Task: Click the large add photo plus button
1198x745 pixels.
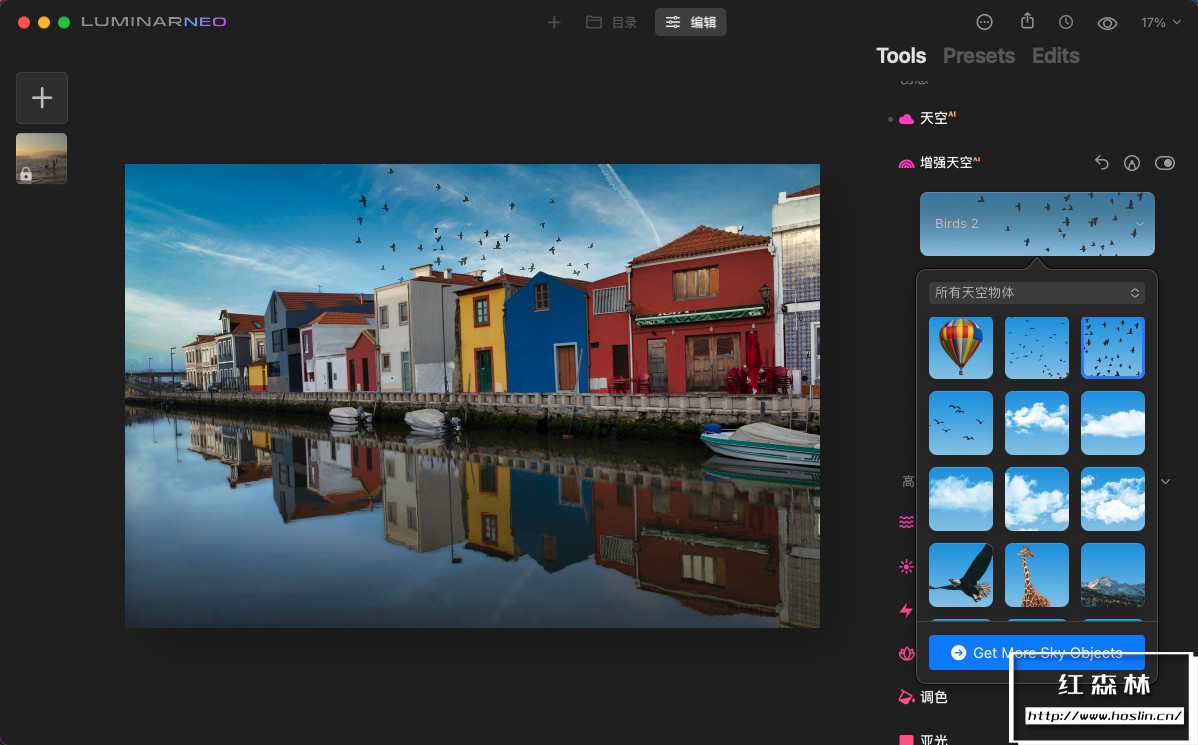Action: click(42, 98)
